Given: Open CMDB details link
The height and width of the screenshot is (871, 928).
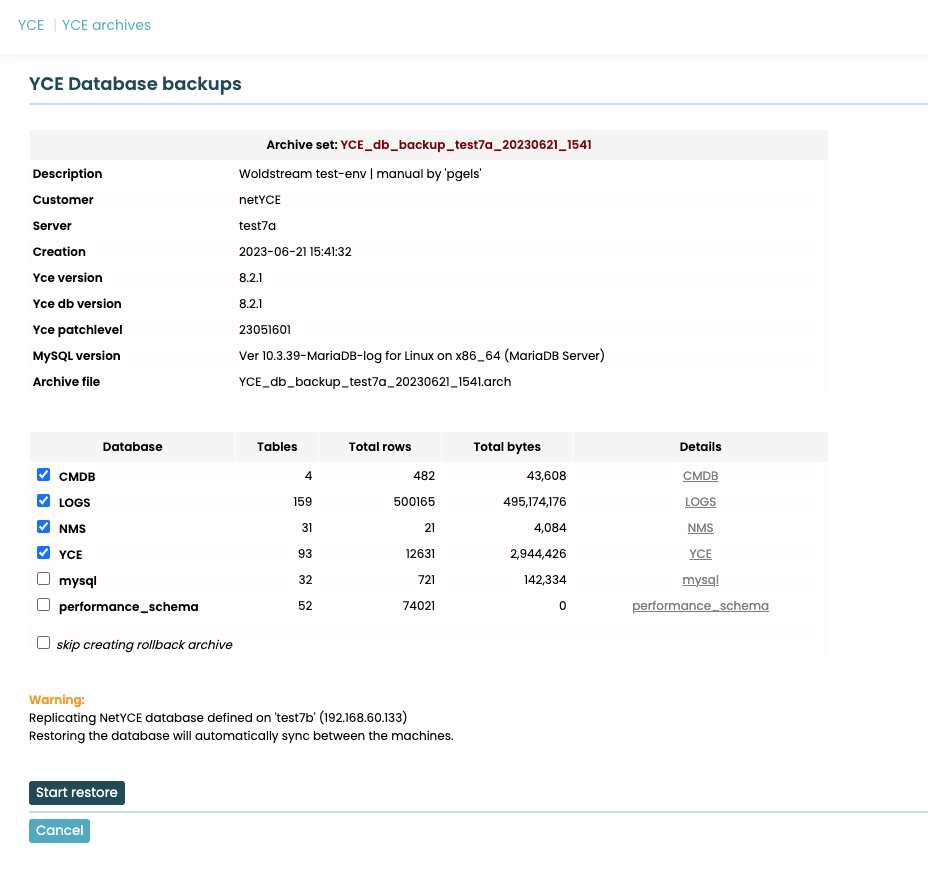Looking at the screenshot, I should point(700,476).
